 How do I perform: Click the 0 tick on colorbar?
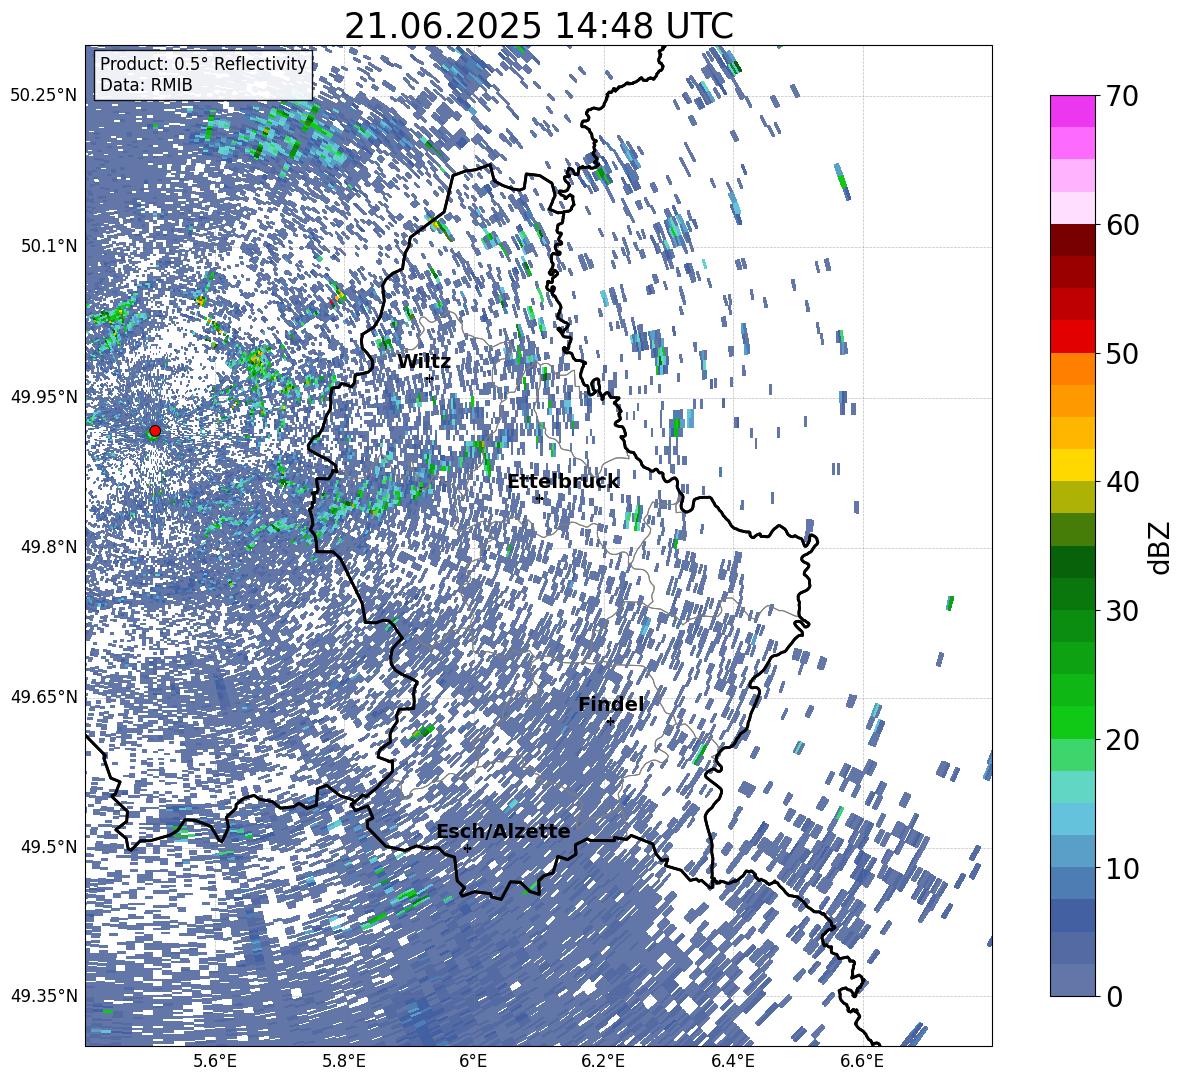(x=1114, y=996)
